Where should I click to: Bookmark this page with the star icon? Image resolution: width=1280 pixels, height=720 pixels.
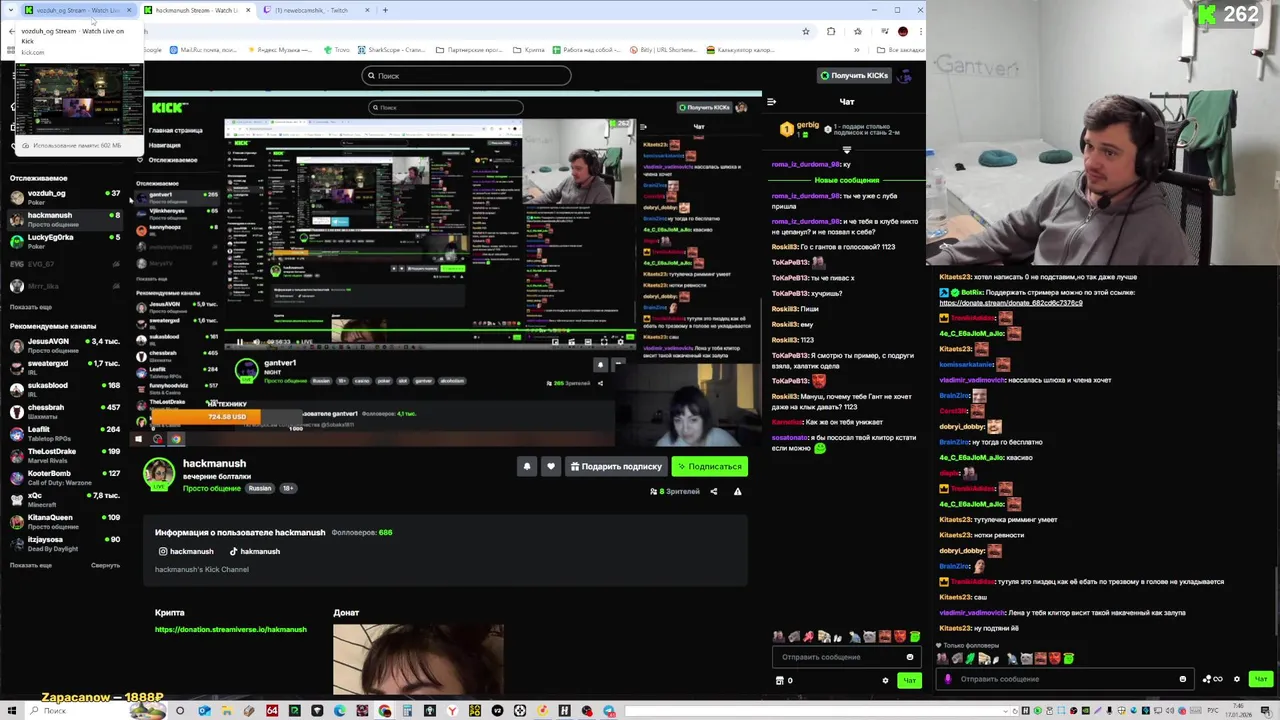click(805, 31)
